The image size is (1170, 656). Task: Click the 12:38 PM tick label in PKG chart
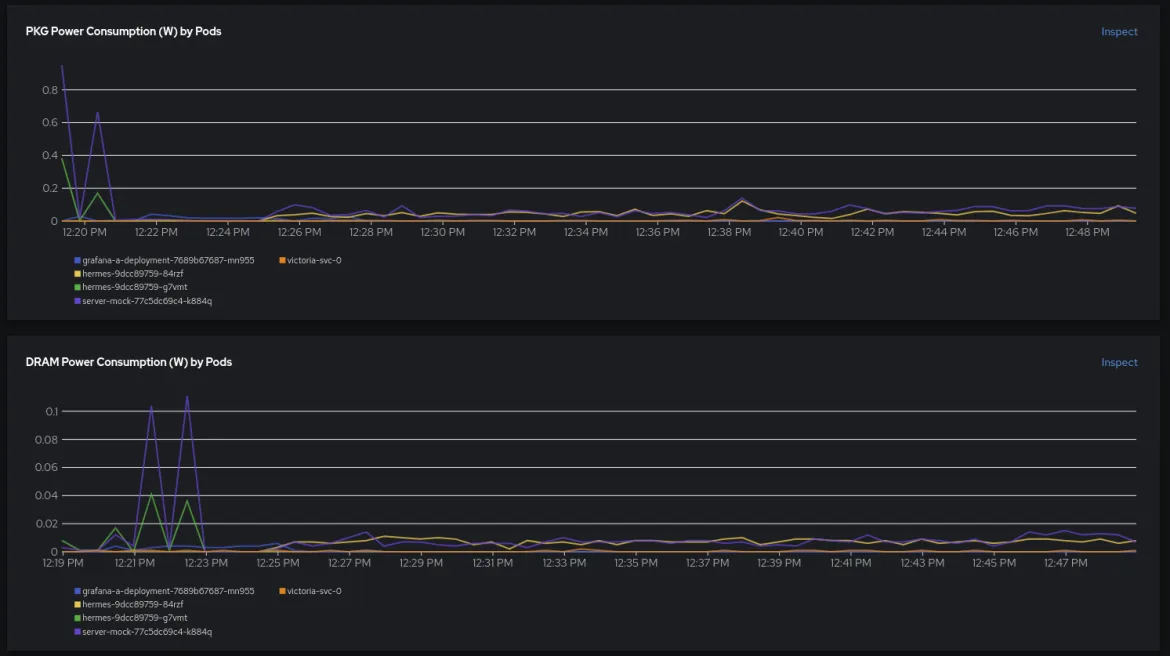[729, 233]
